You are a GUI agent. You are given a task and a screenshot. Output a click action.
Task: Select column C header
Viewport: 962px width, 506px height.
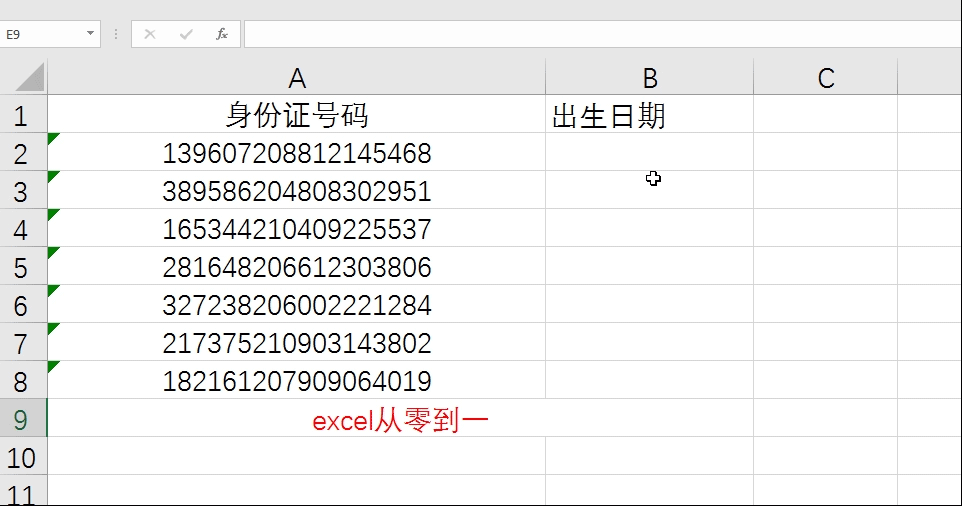(826, 78)
